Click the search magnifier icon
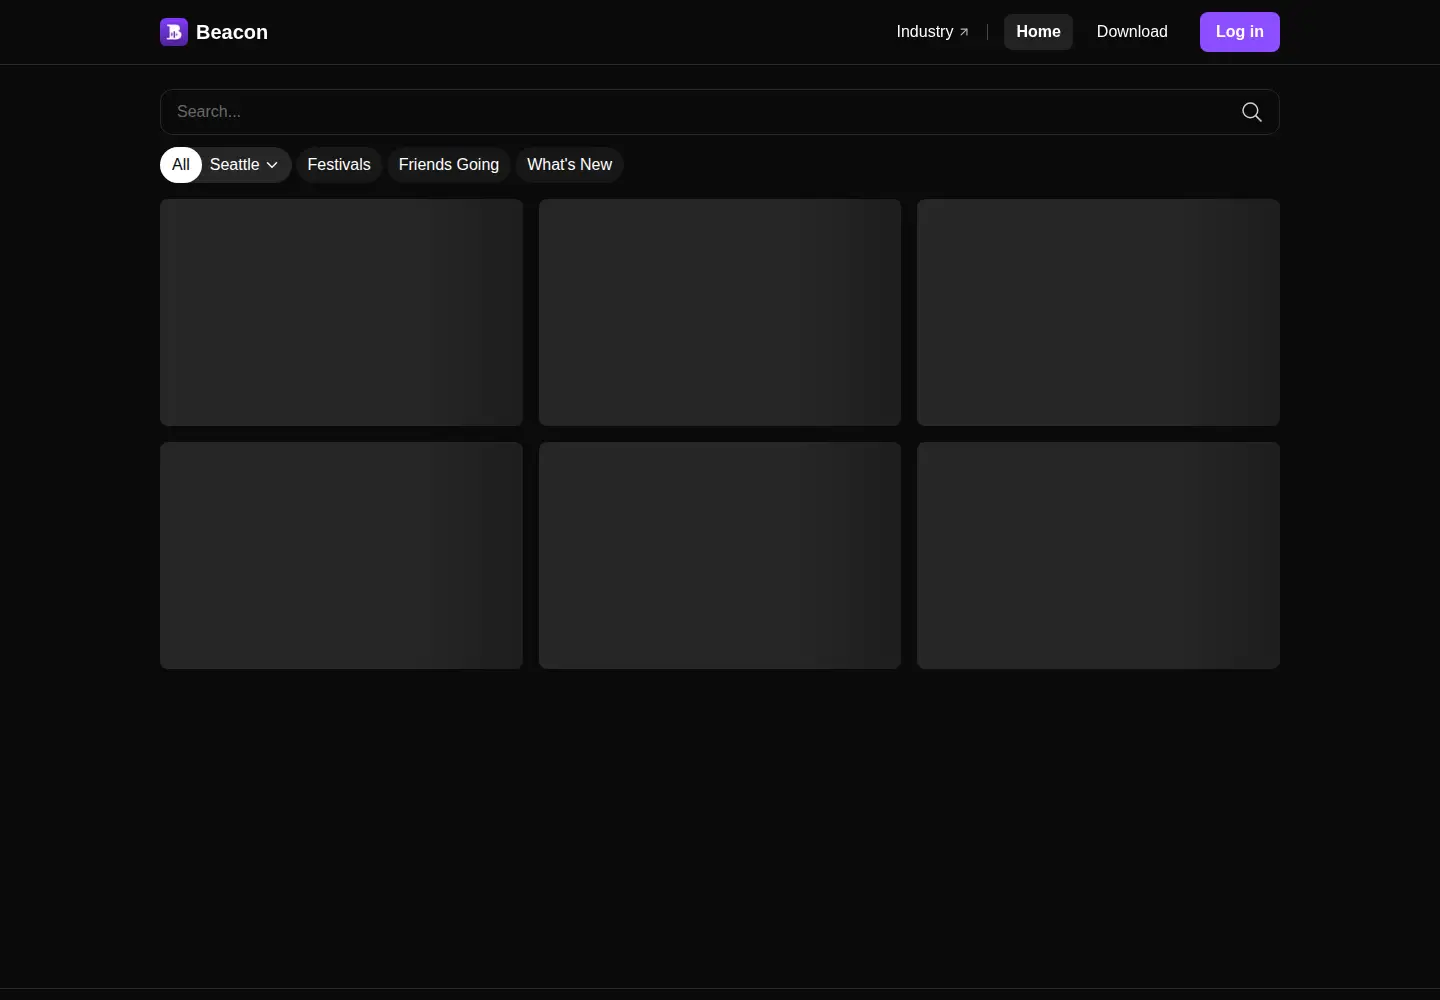 tap(1251, 112)
